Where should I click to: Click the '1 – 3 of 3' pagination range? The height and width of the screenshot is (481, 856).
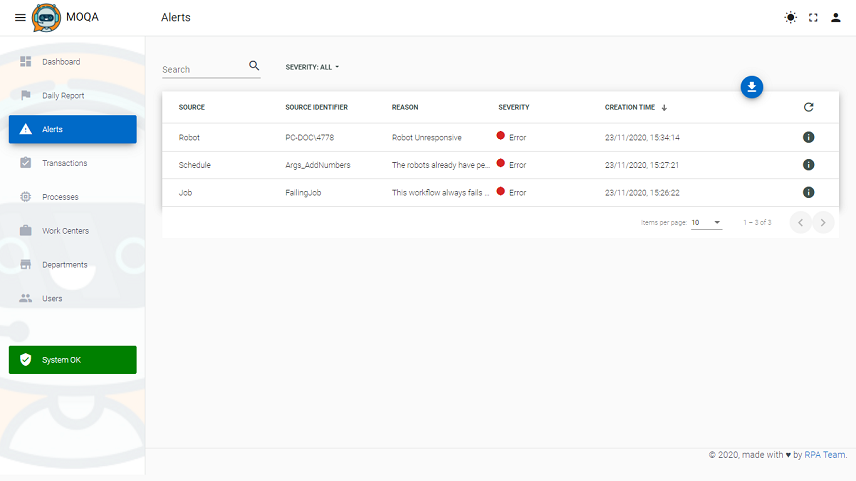click(757, 222)
